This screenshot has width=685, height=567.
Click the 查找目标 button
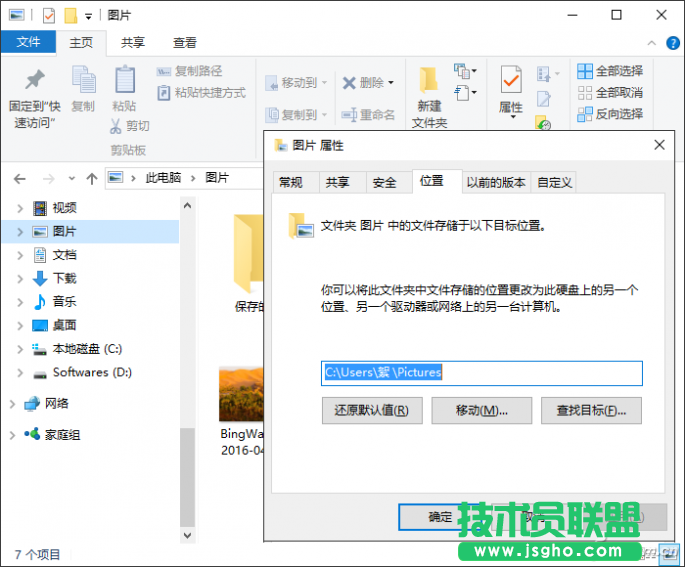click(x=591, y=410)
